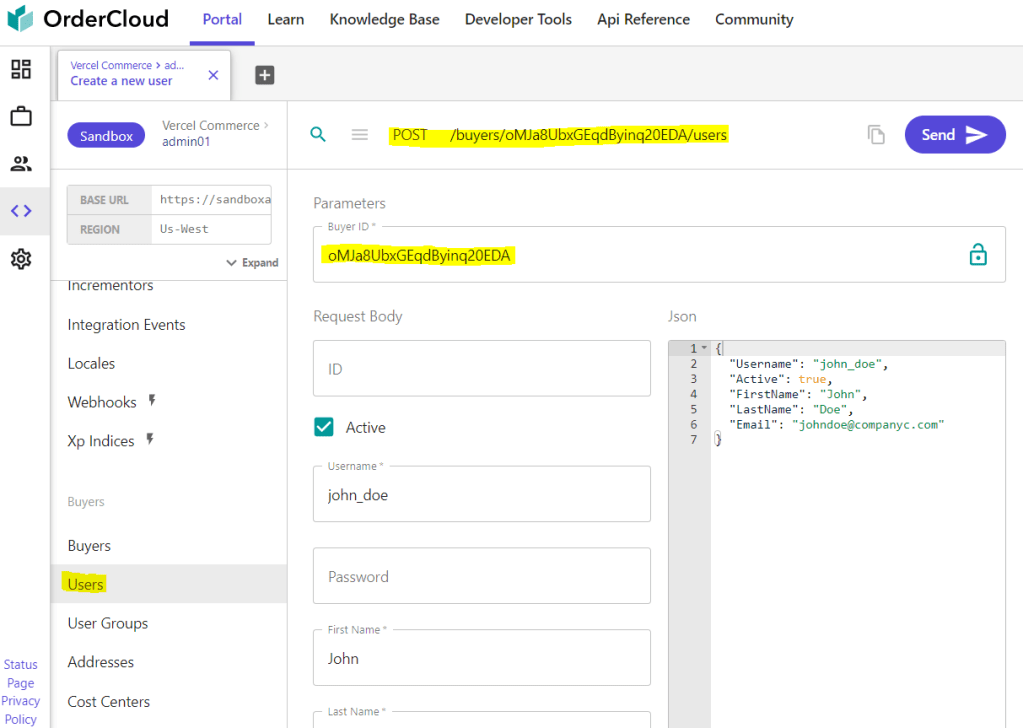Close the Create a new user tab

tap(213, 75)
